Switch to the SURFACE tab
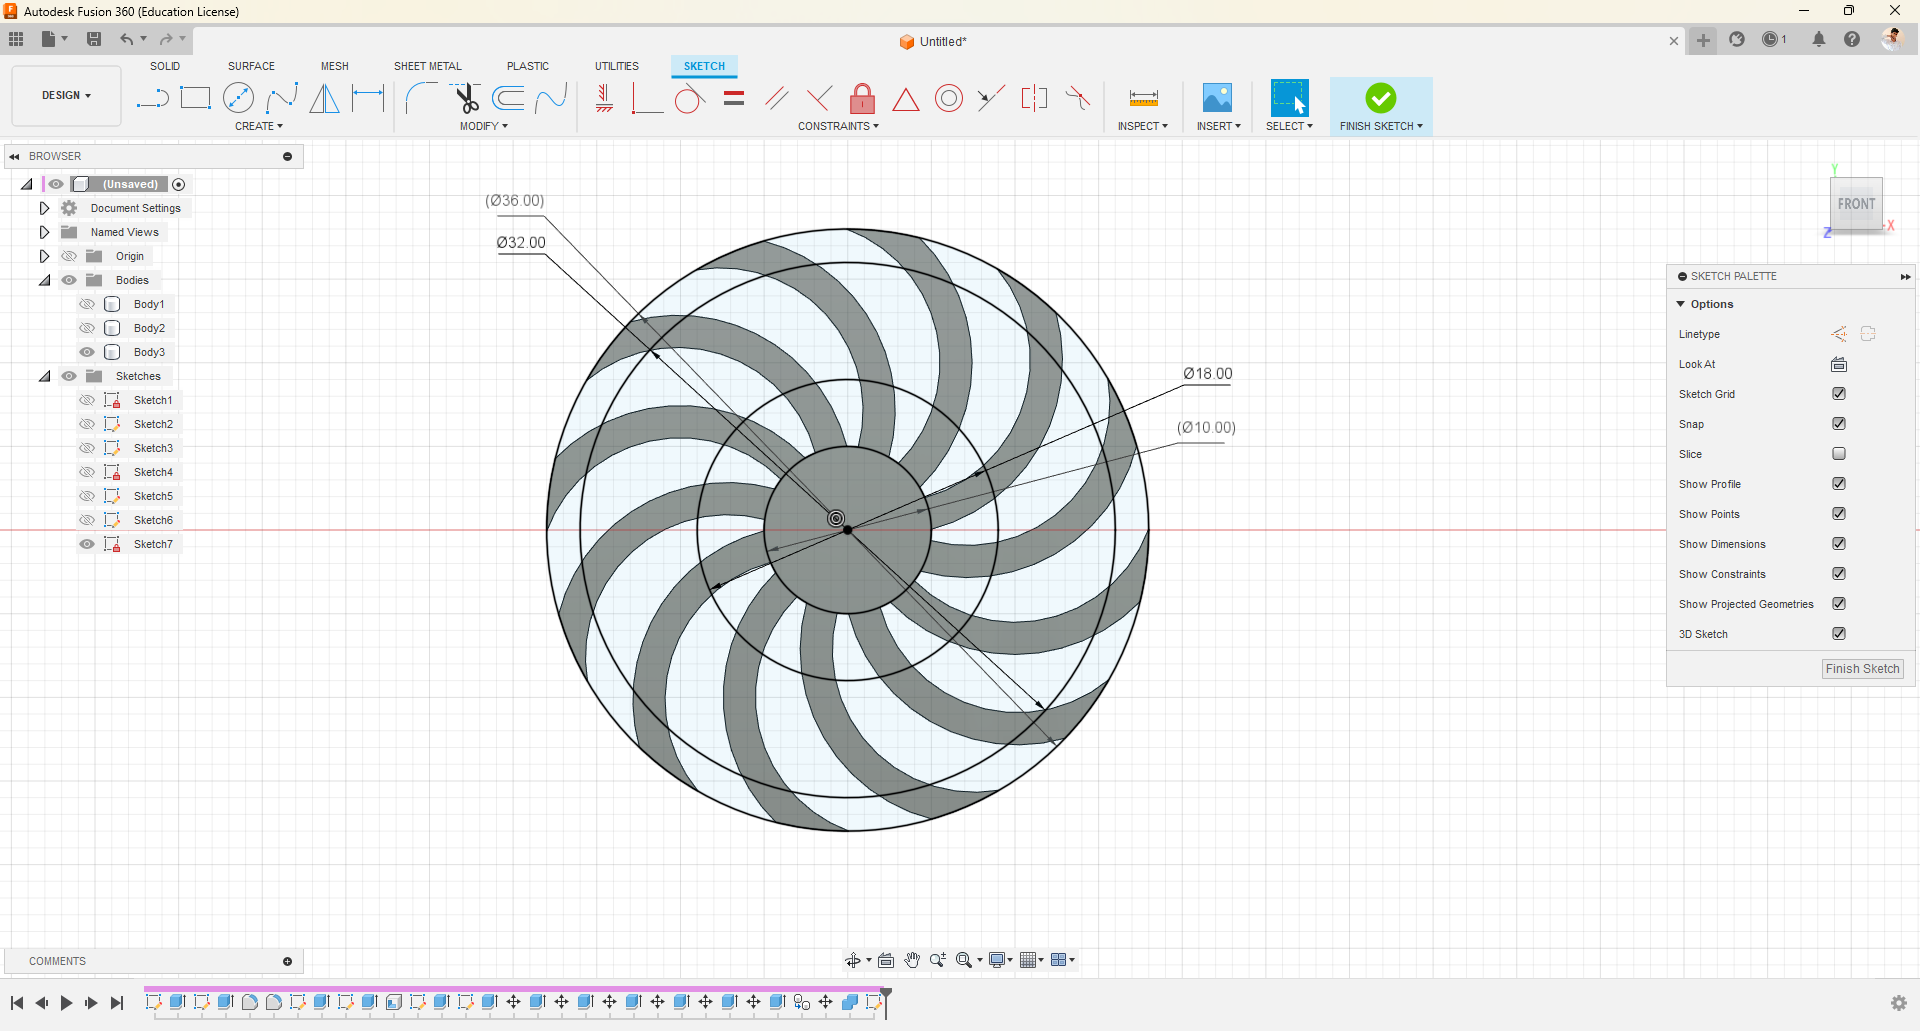This screenshot has height=1031, width=1920. [251, 66]
